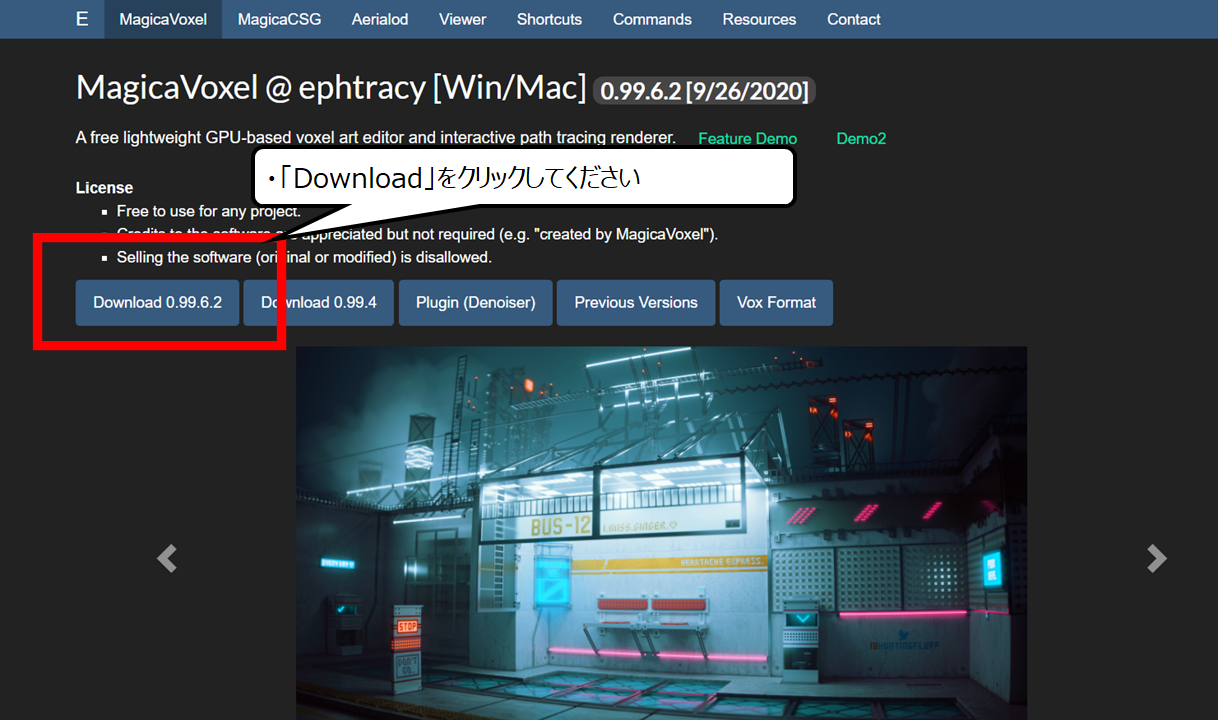Open the Contact nav item
The image size is (1218, 720).
854,19
